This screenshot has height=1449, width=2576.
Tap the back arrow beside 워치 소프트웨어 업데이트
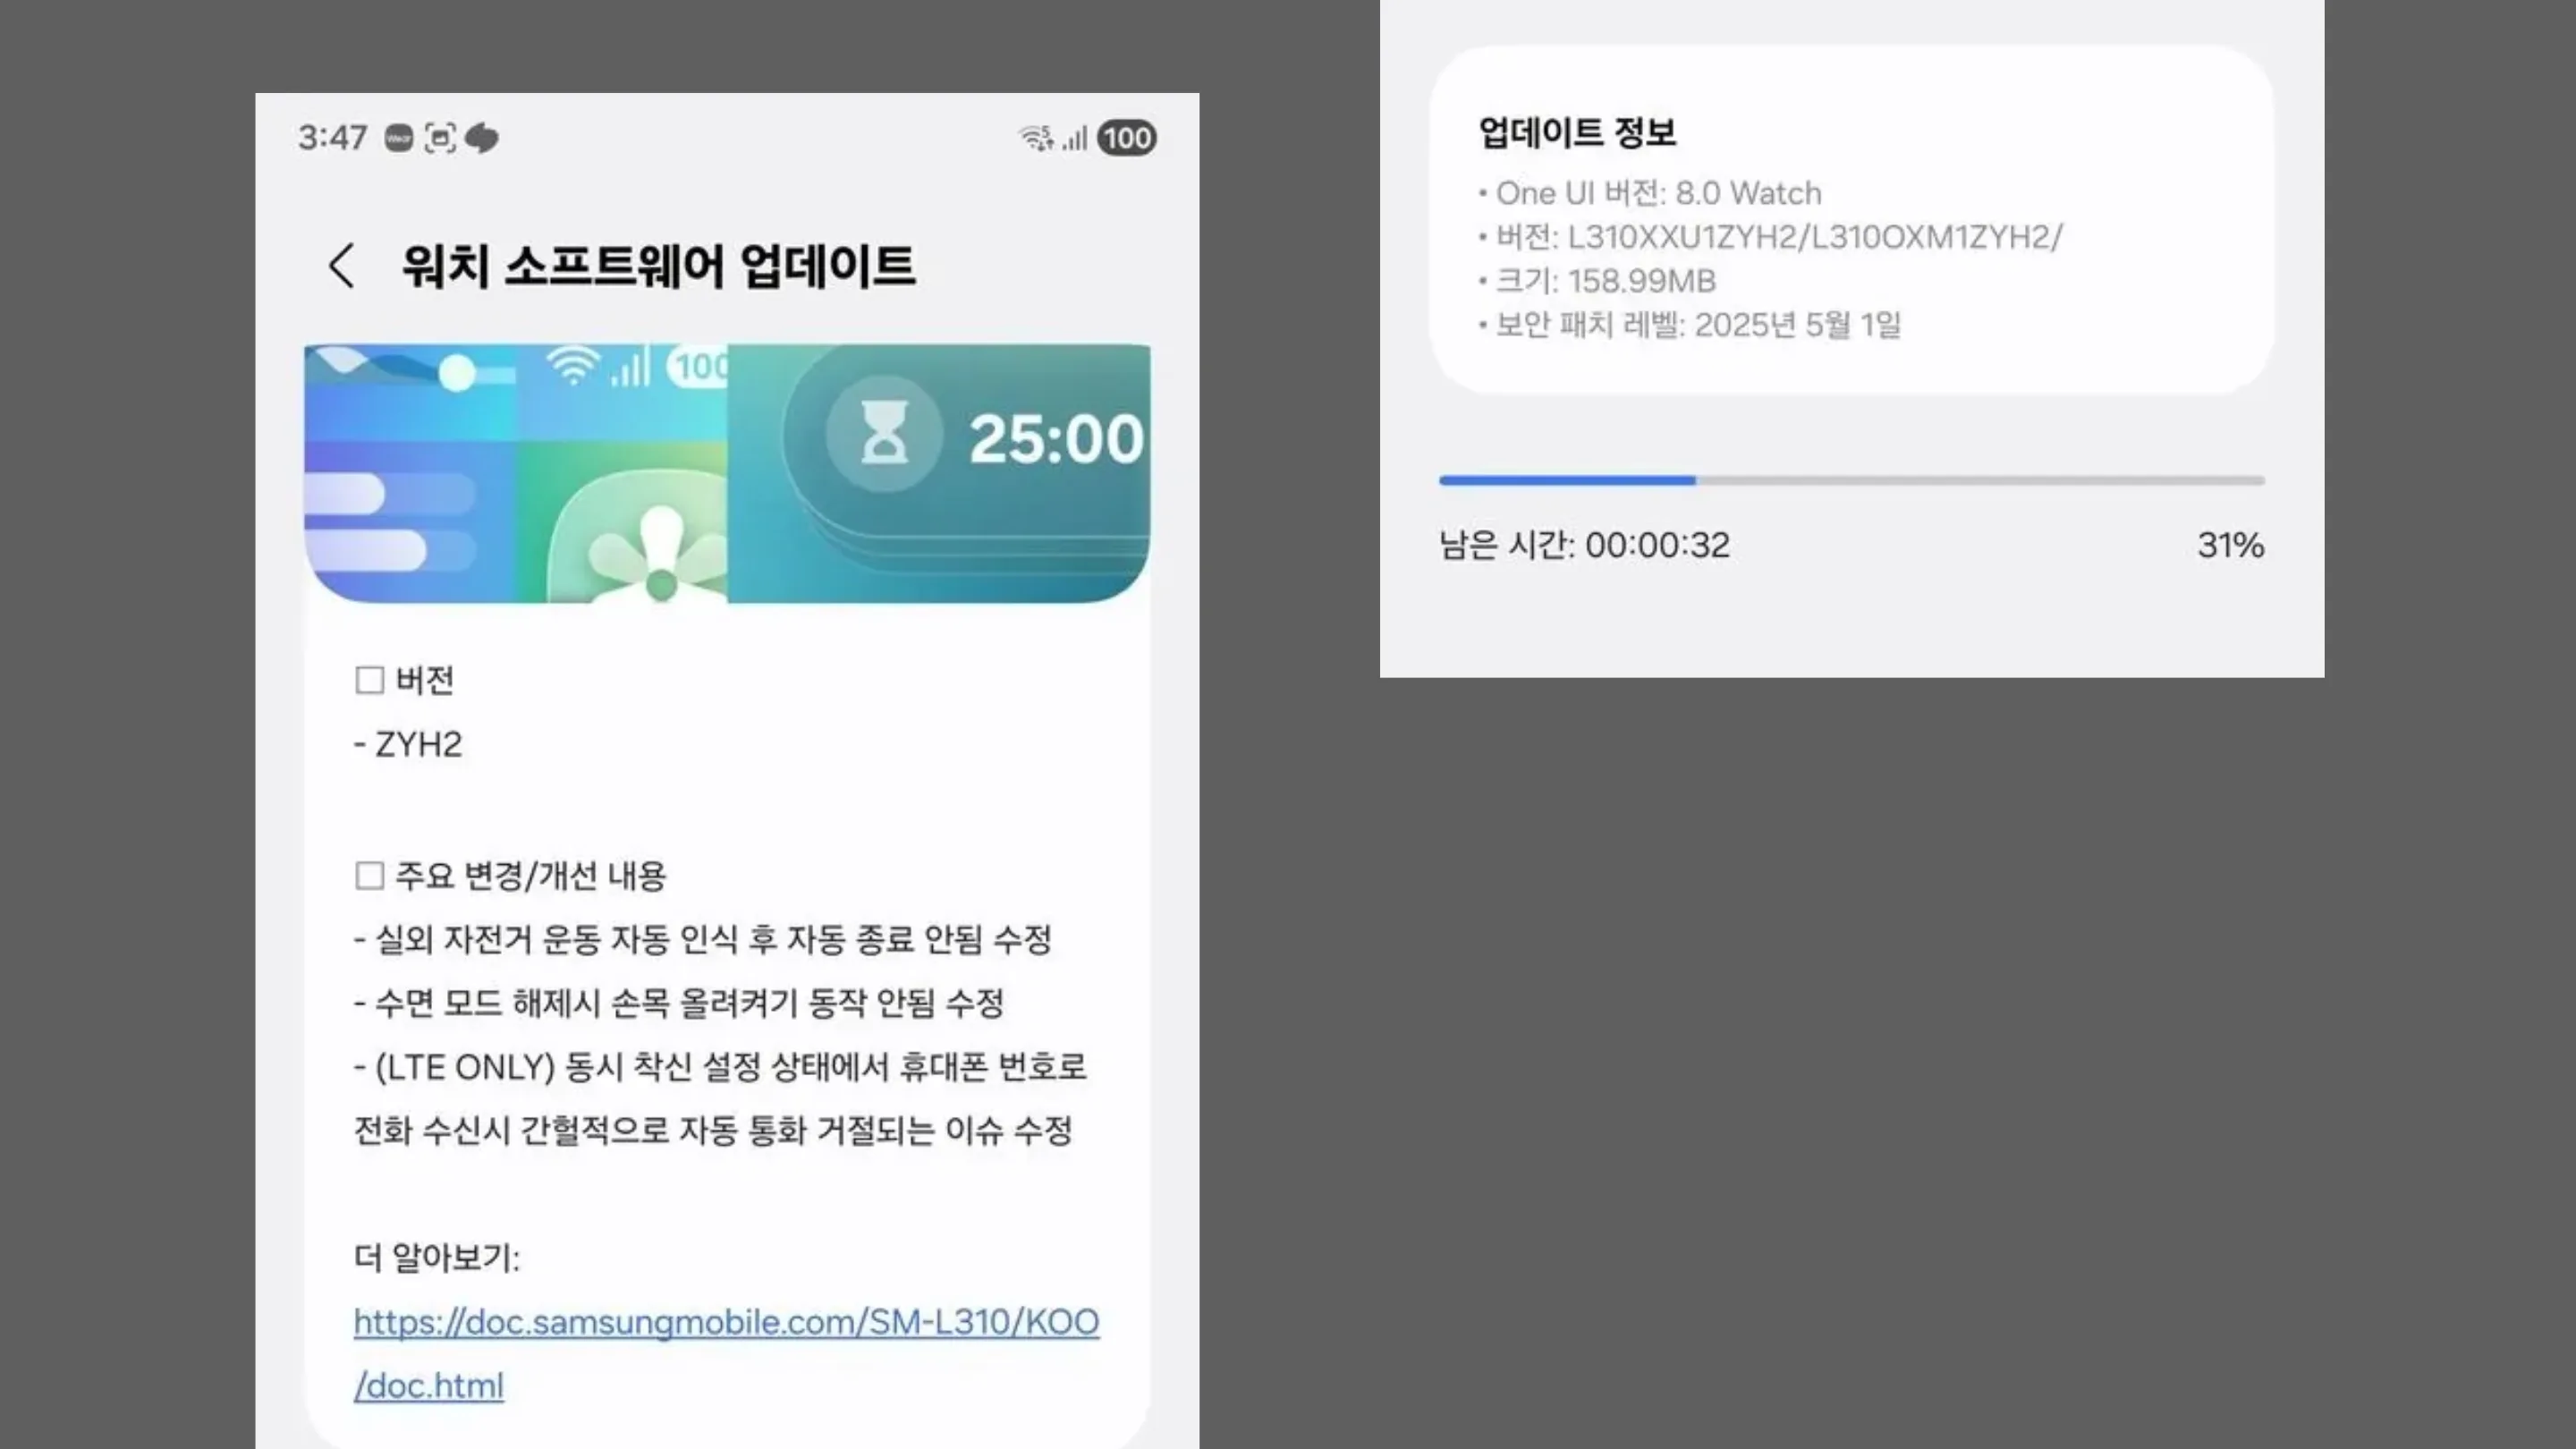(x=342, y=266)
